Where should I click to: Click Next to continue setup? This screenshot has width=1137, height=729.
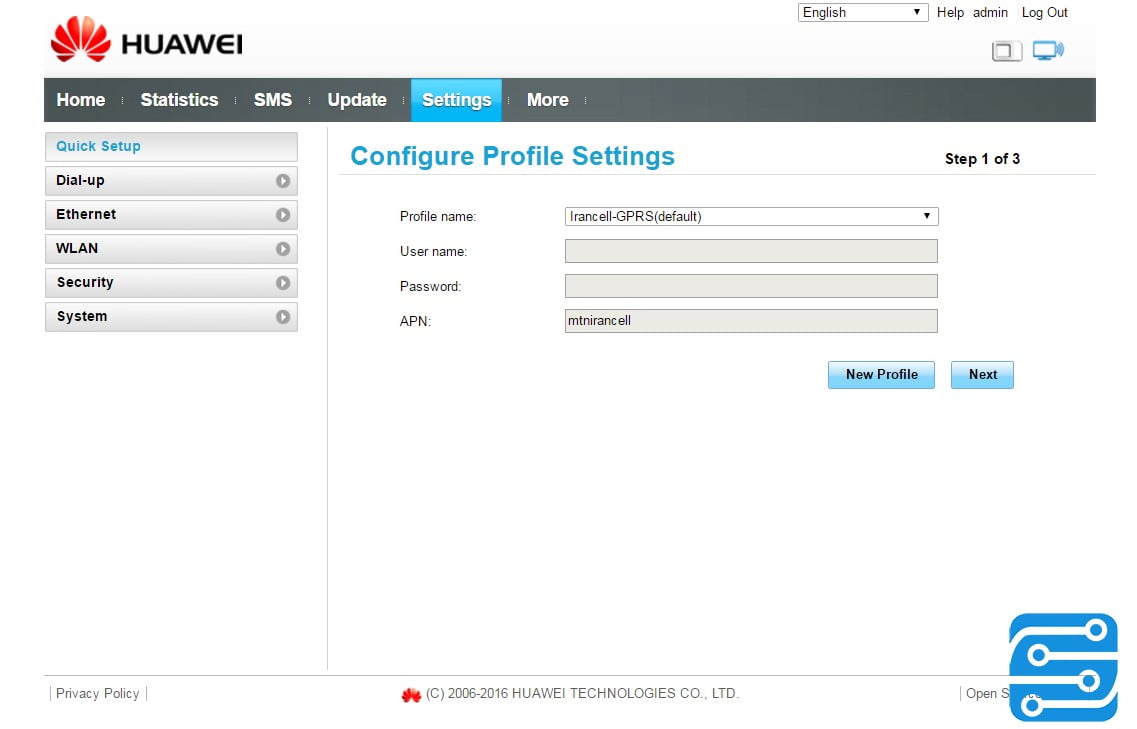(x=982, y=375)
